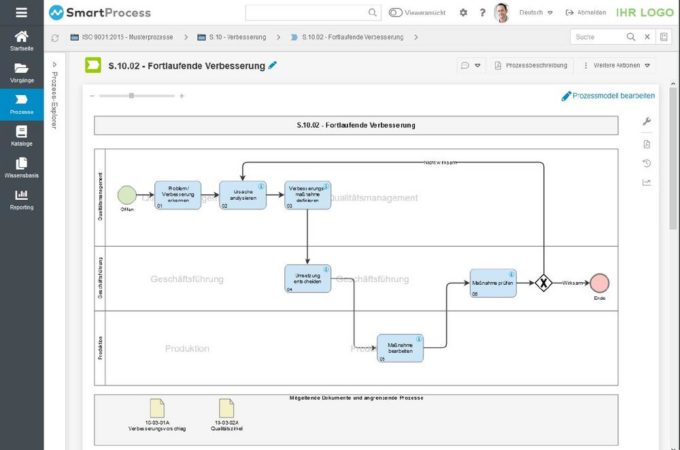Click the wrench tool icon beside the diagram
This screenshot has height=450, width=680.
(646, 121)
